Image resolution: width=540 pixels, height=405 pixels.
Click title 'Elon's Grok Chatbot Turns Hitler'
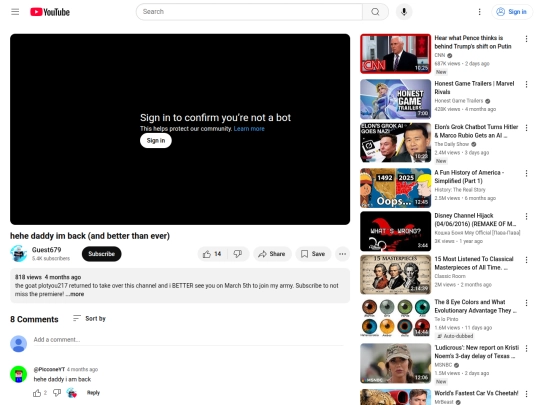pyautogui.click(x=476, y=131)
